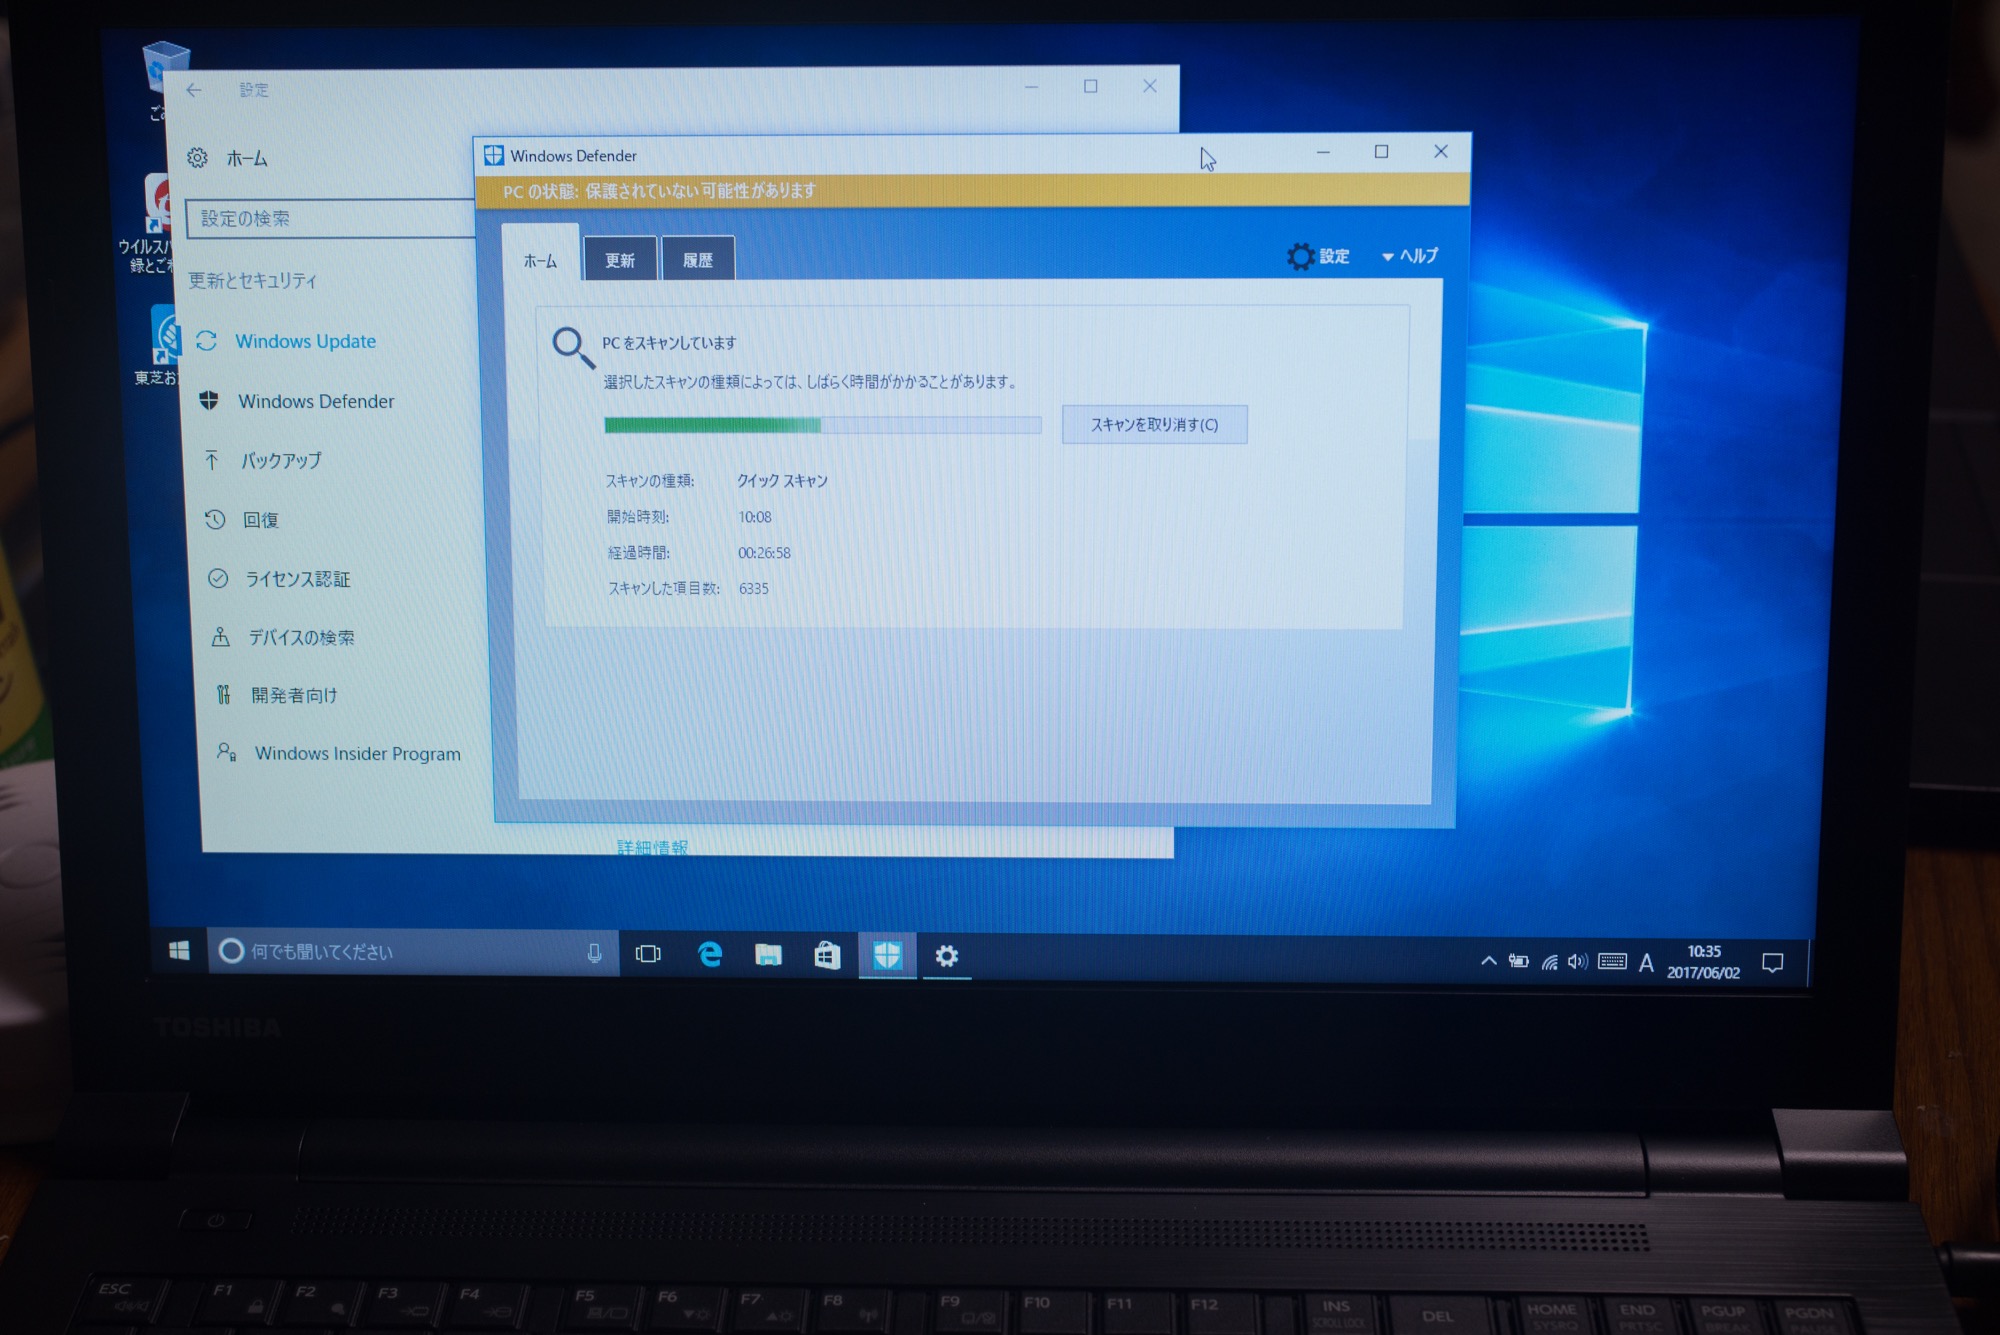The width and height of the screenshot is (2000, 1335).
Task: Launch Microsoft Edge from taskbar
Action: tap(710, 955)
